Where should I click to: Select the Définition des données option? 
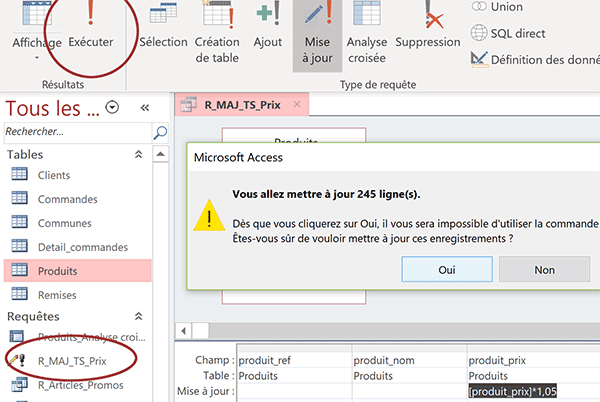(535, 60)
